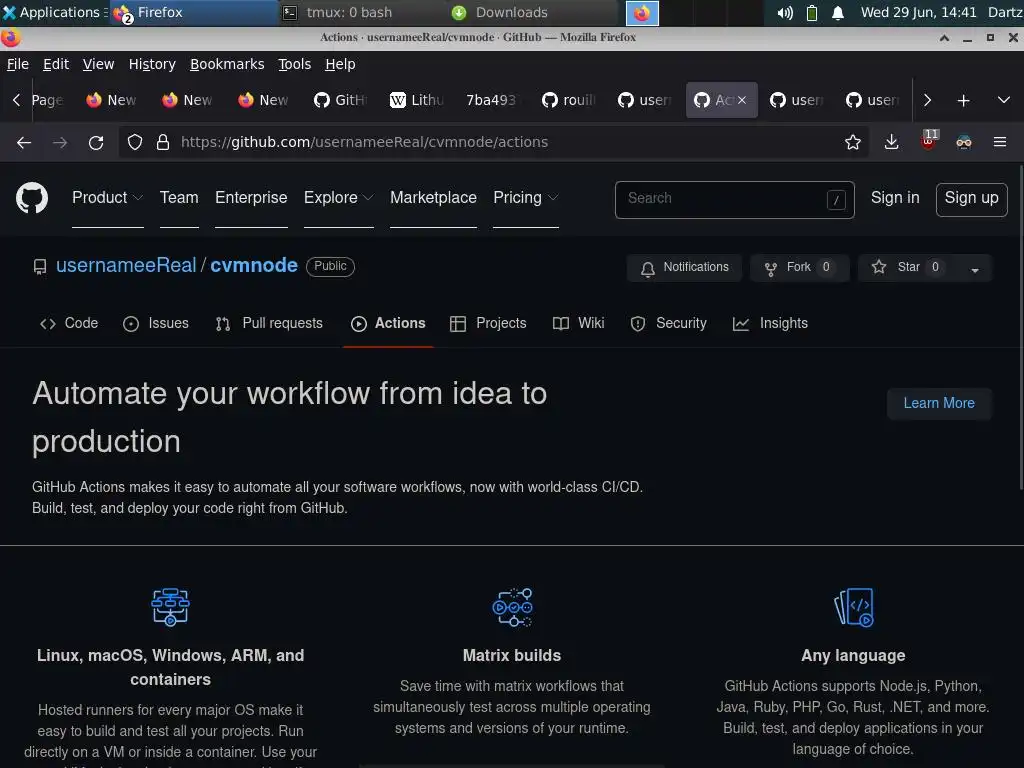Go back with the browser back arrow
Image resolution: width=1024 pixels, height=768 pixels.
pyautogui.click(x=24, y=142)
